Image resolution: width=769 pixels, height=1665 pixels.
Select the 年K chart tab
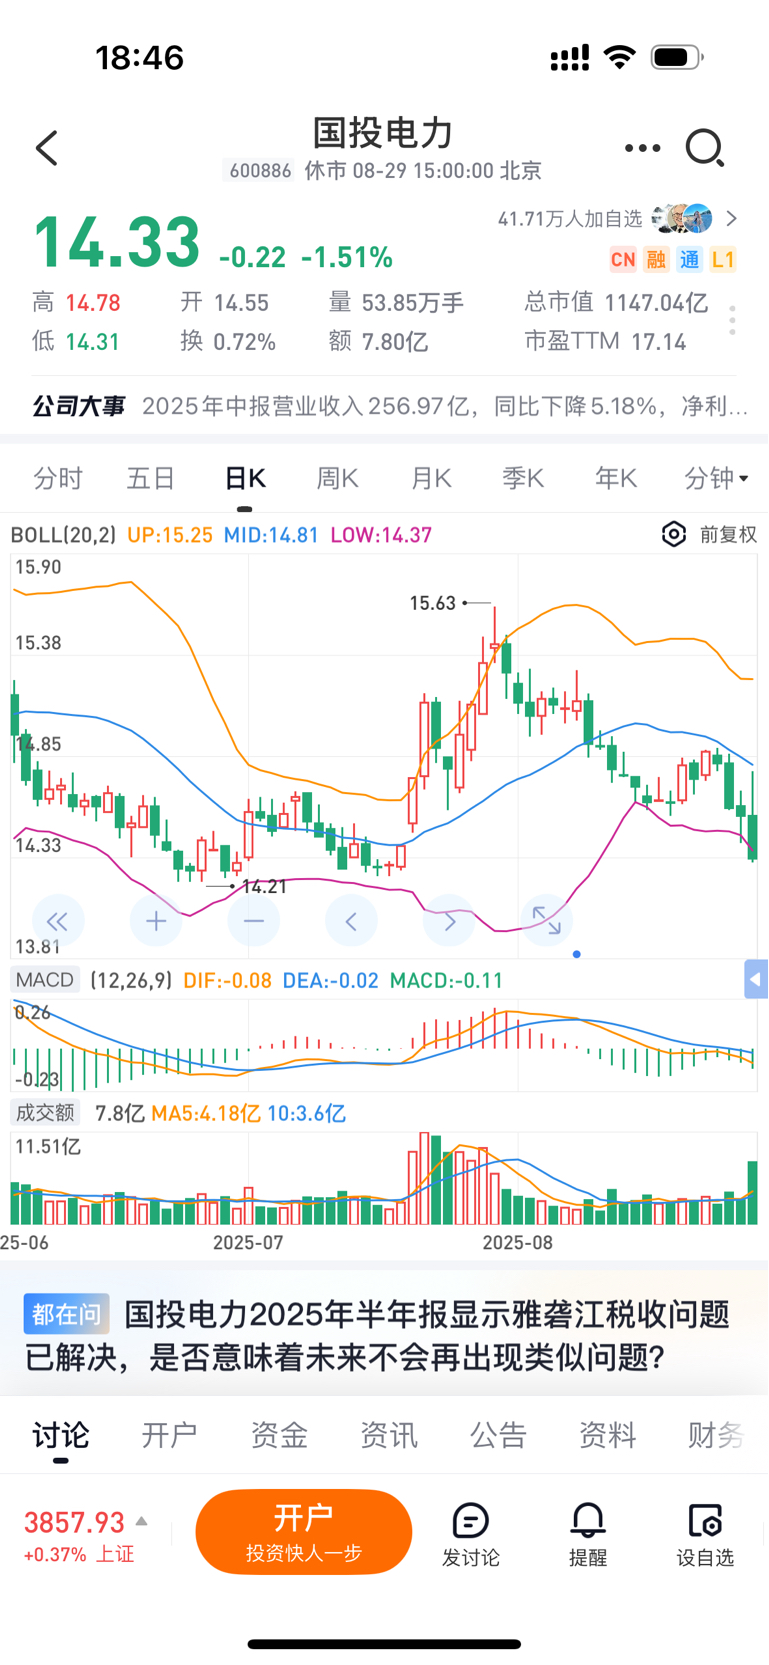point(616,478)
